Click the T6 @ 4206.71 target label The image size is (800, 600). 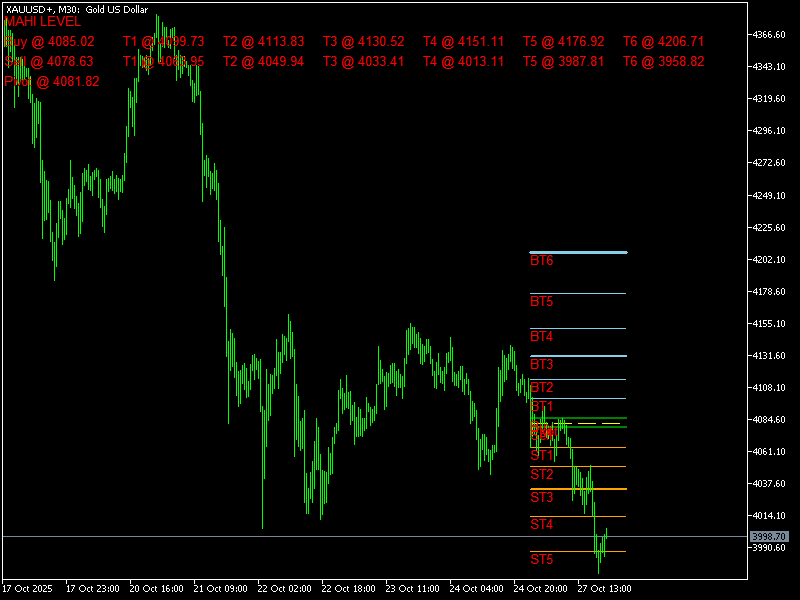click(663, 42)
